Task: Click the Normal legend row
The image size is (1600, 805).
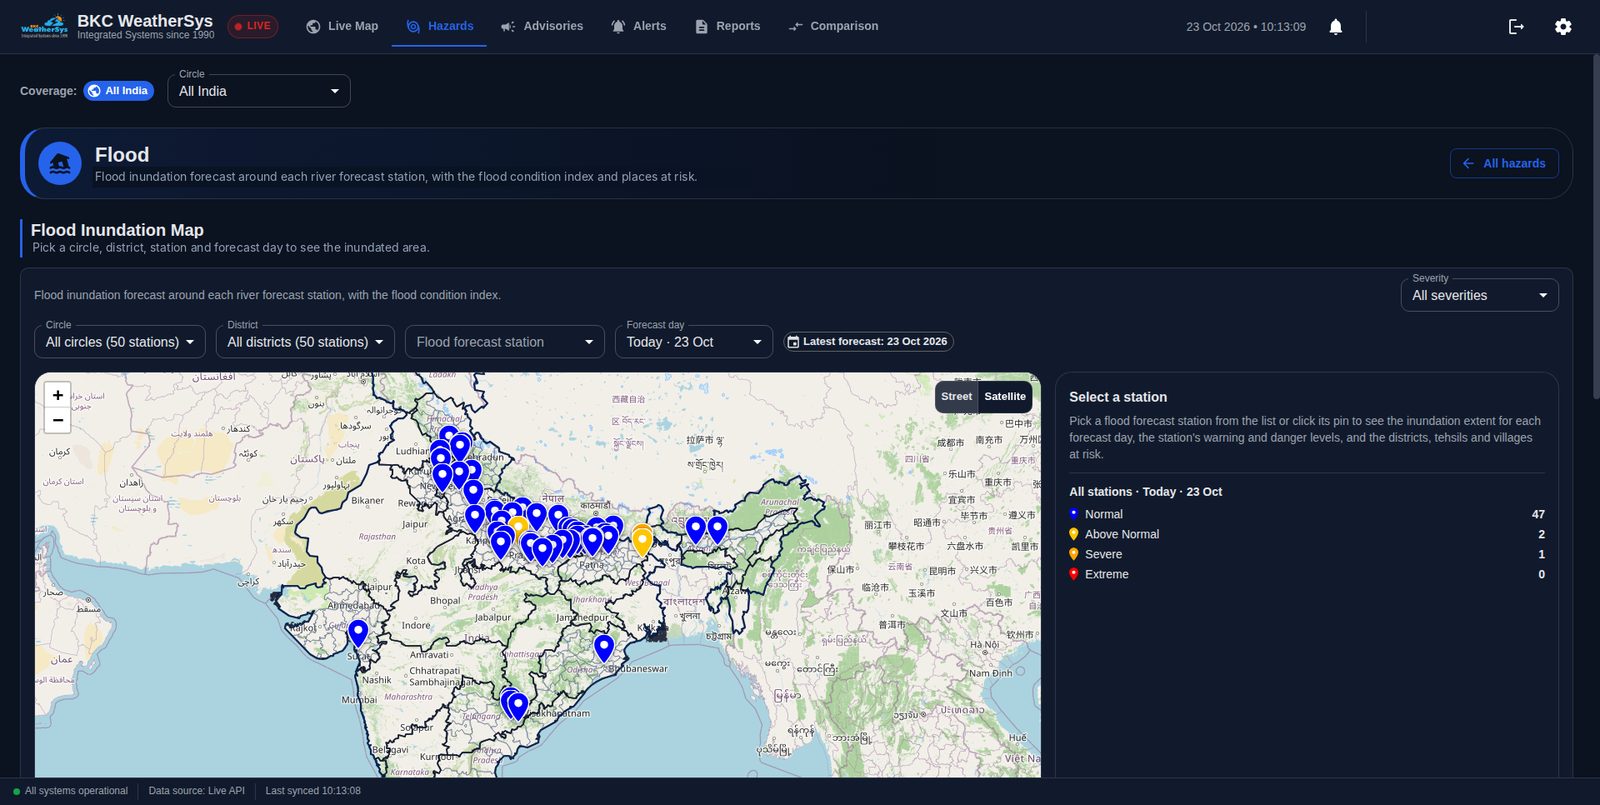Action: click(1307, 514)
